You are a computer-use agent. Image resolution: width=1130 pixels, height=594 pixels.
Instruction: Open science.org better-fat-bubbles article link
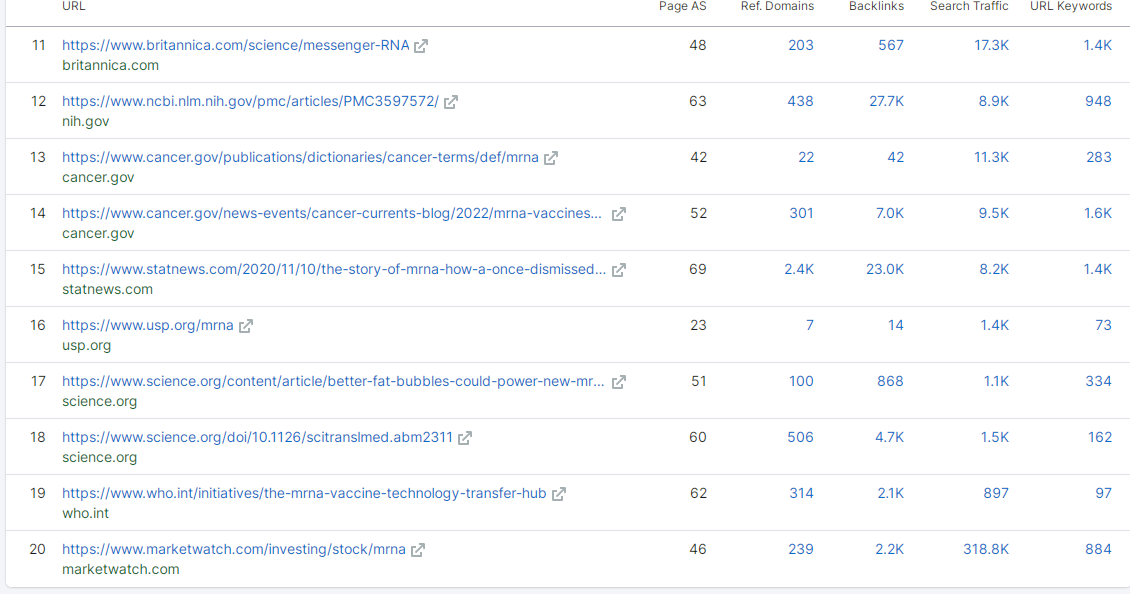(x=333, y=381)
